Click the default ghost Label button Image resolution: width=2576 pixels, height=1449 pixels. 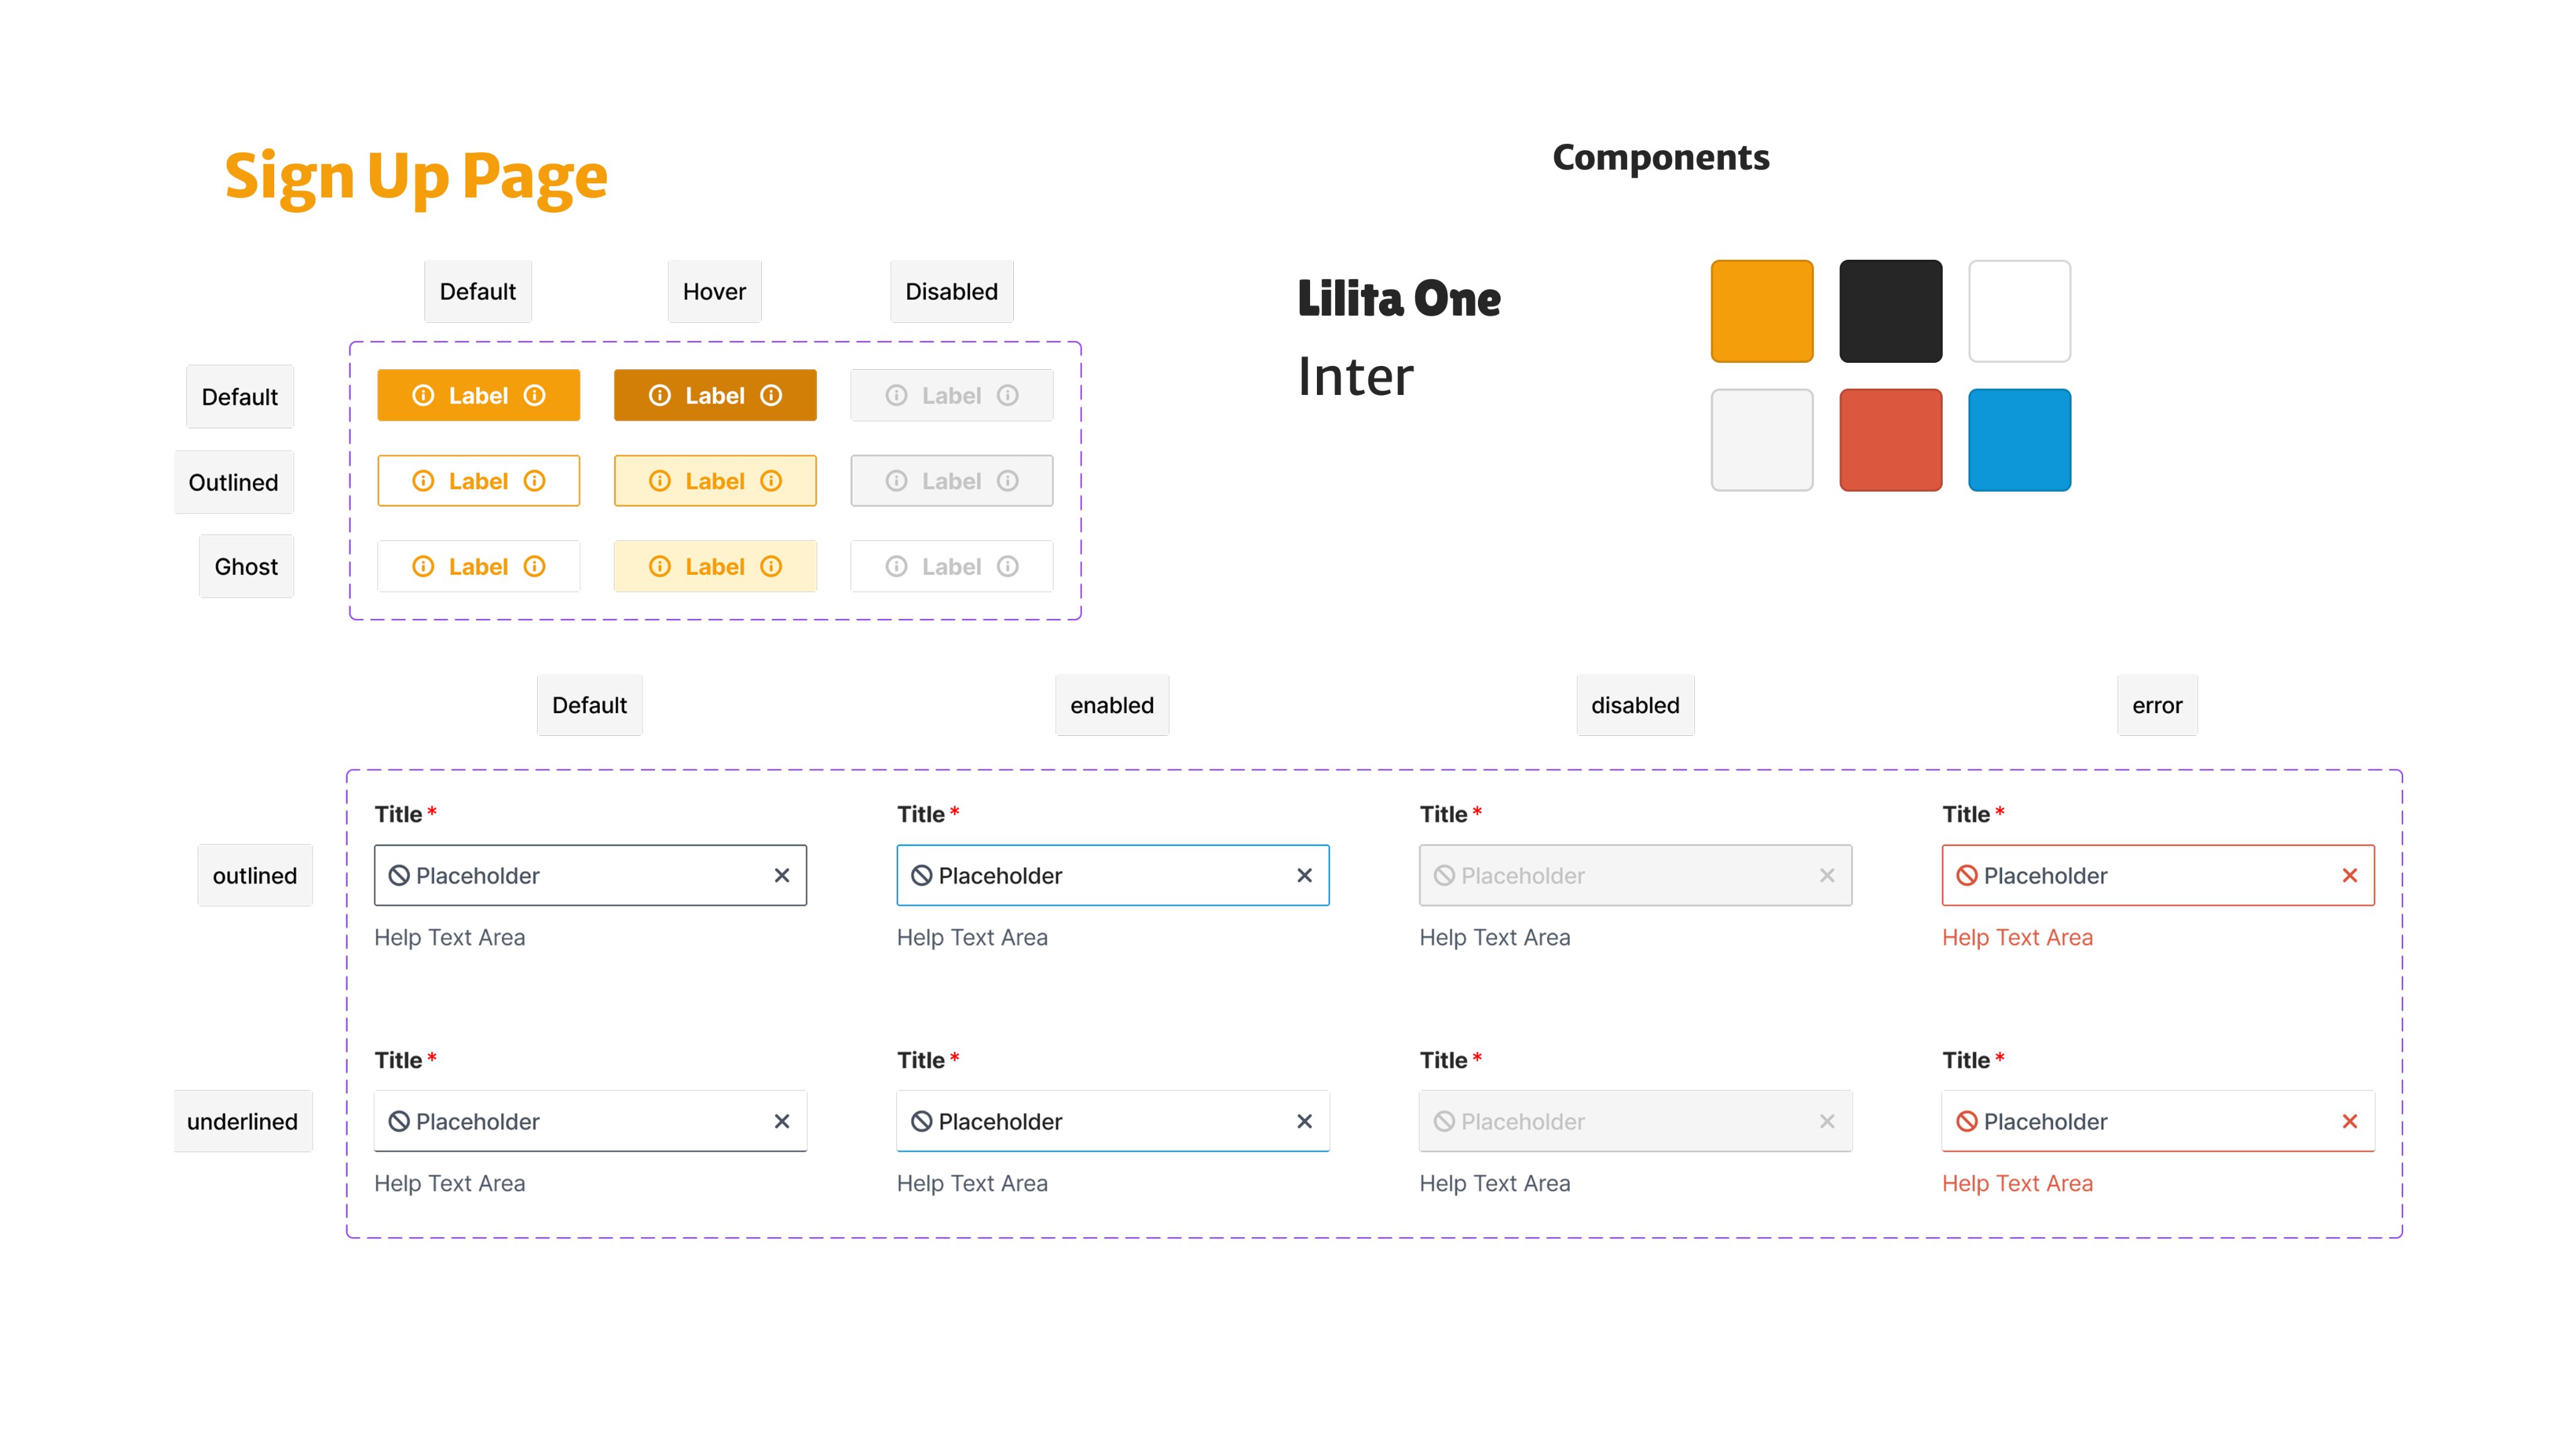[x=478, y=566]
